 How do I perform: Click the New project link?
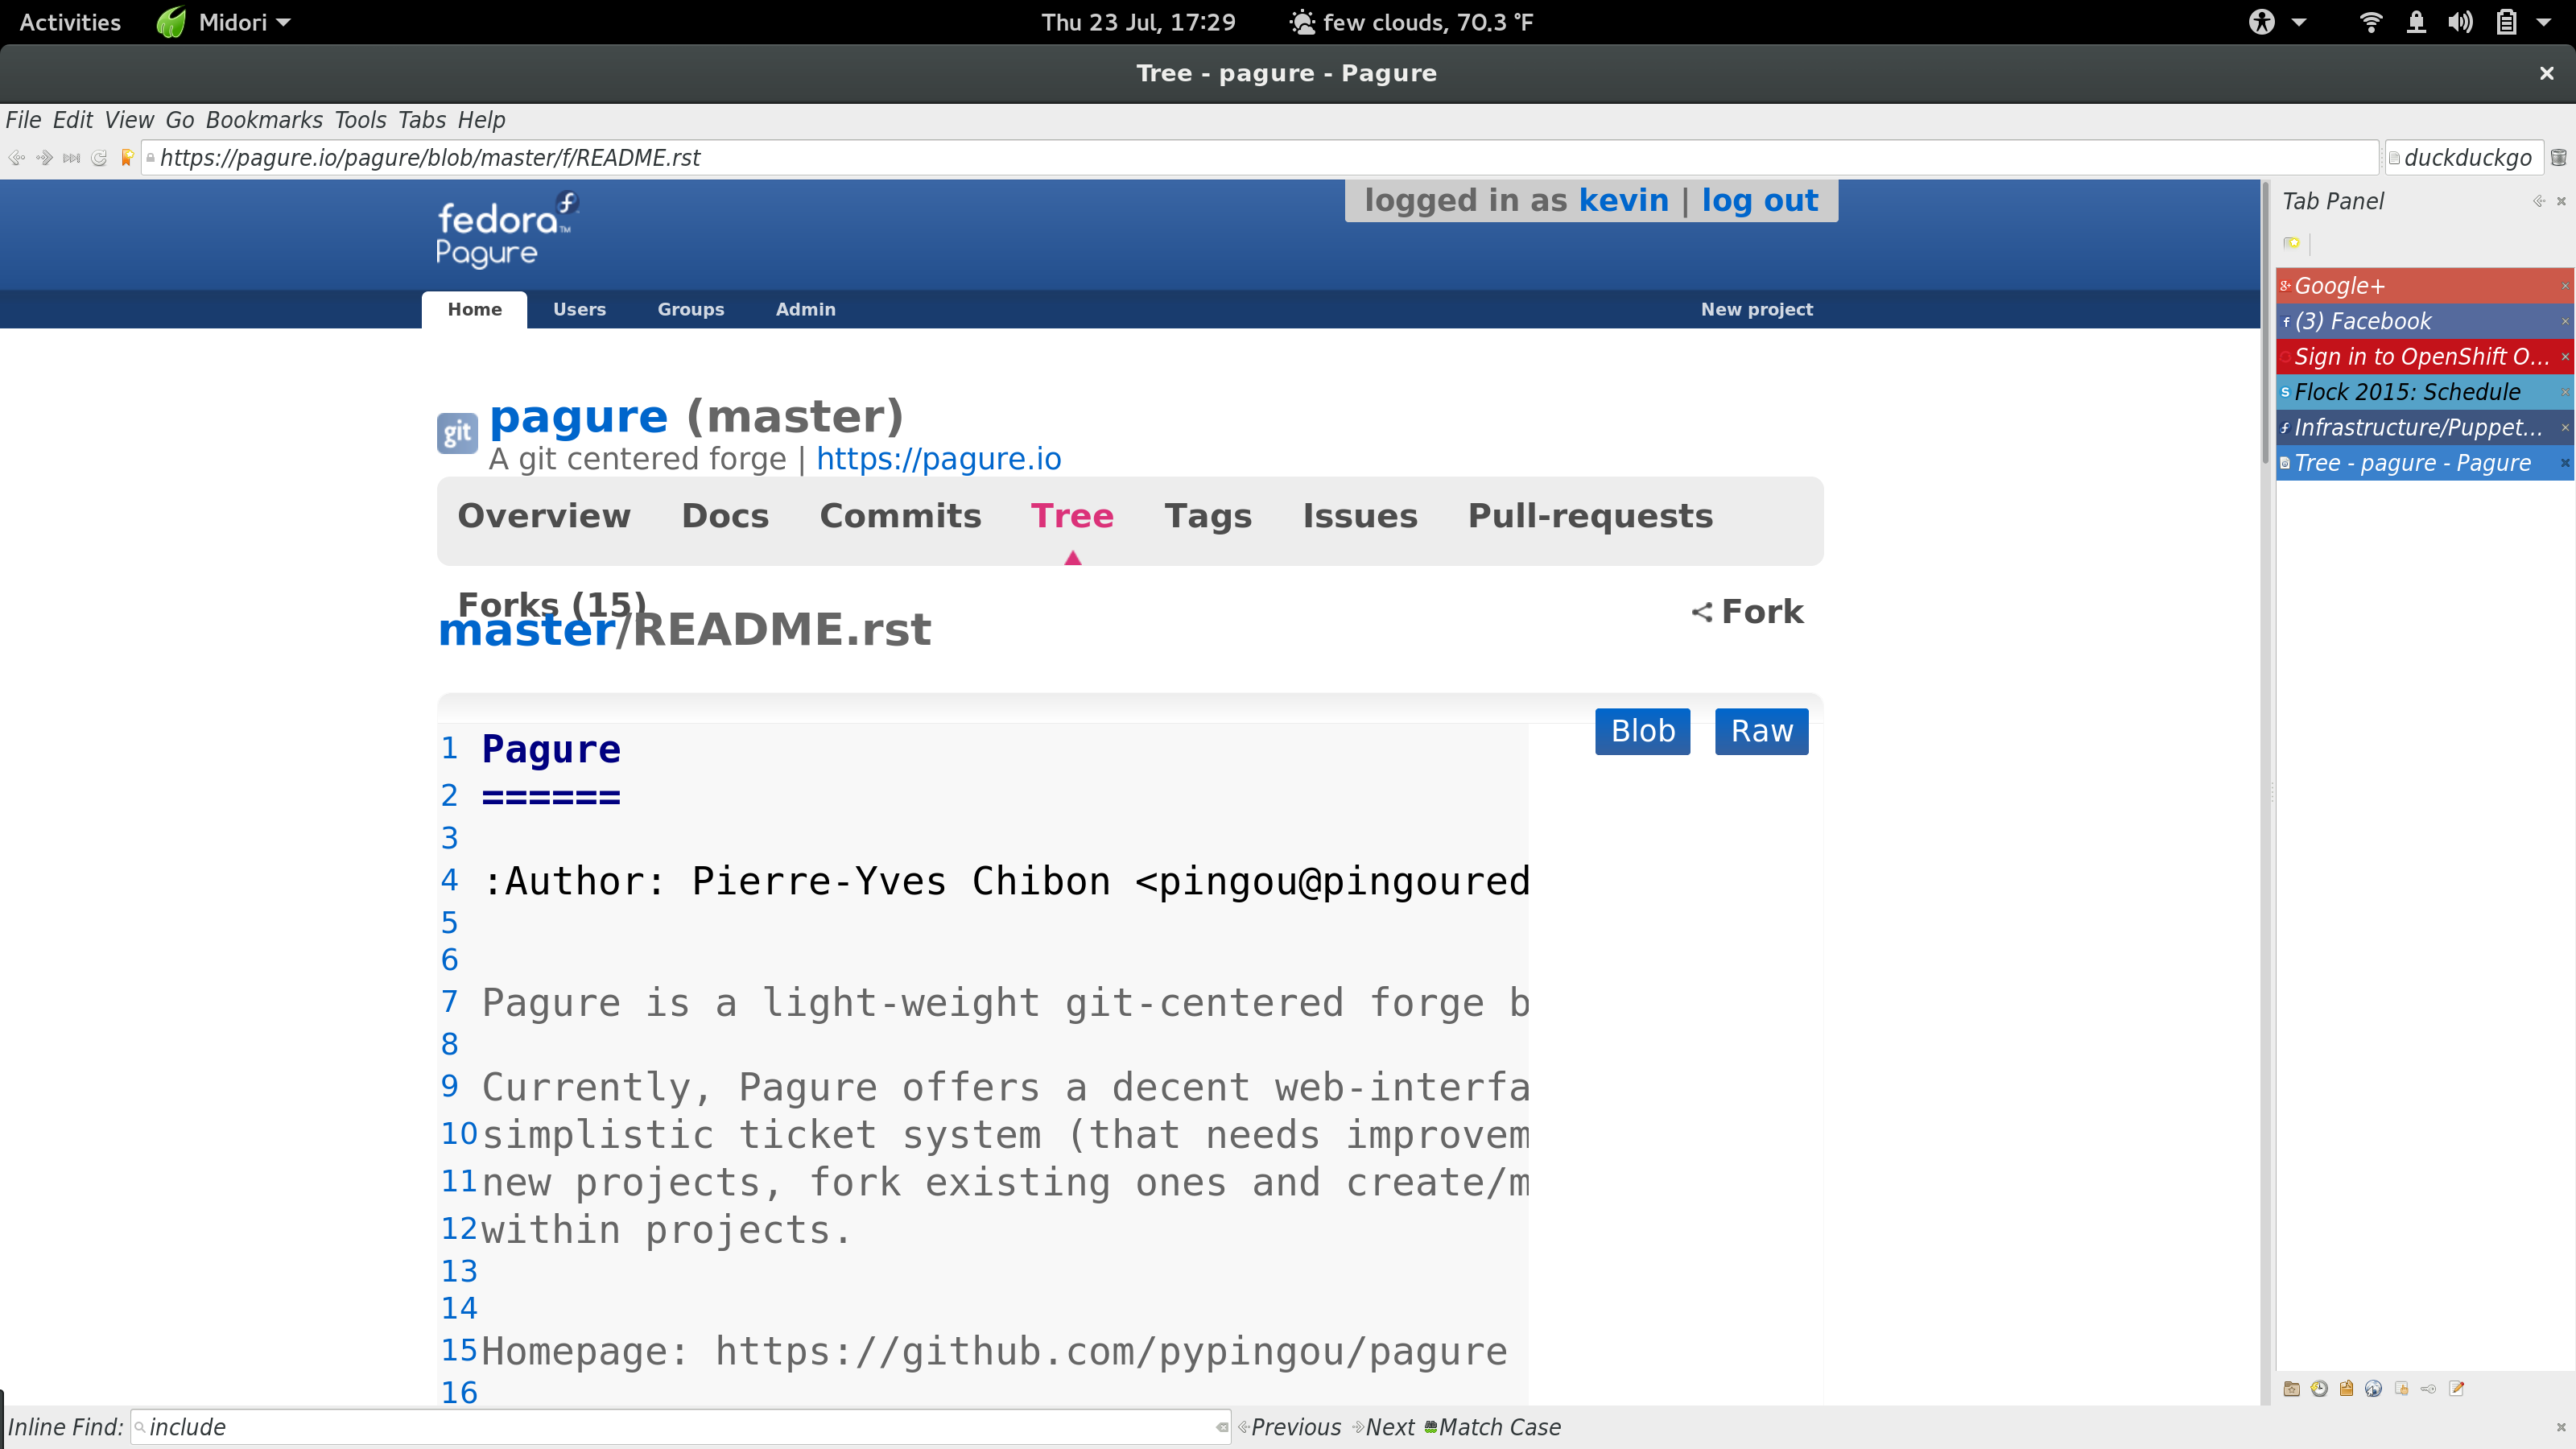coord(1756,310)
